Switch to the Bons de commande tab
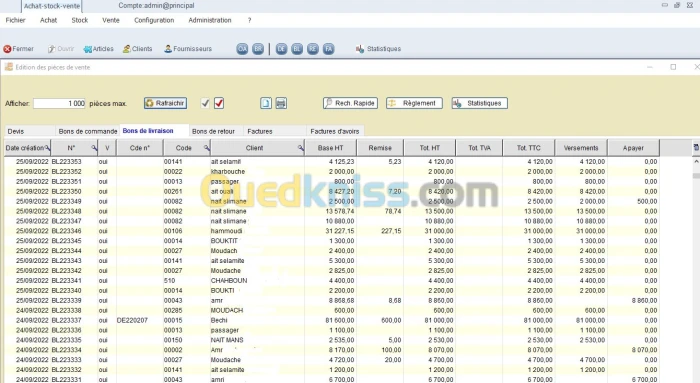This screenshot has height=383, width=700. click(x=88, y=131)
